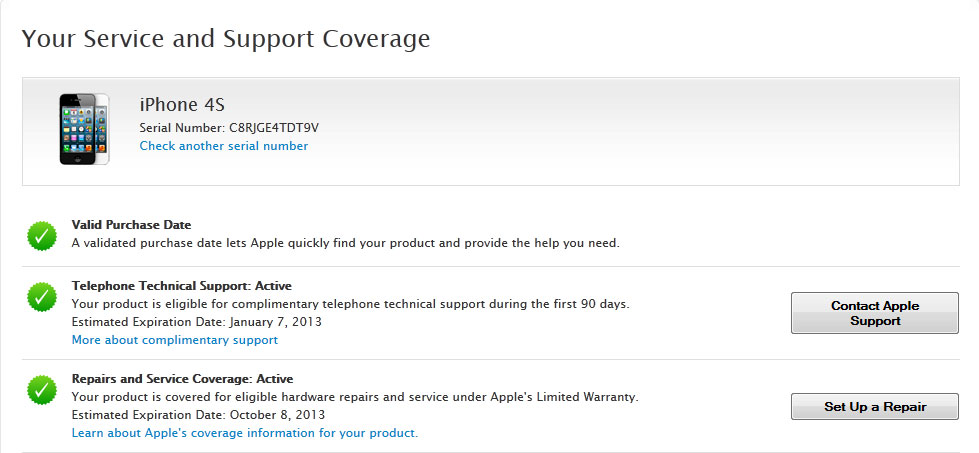The width and height of the screenshot is (979, 453).
Task: Click the October 8, 2013 expiration date line
Action: tap(198, 415)
